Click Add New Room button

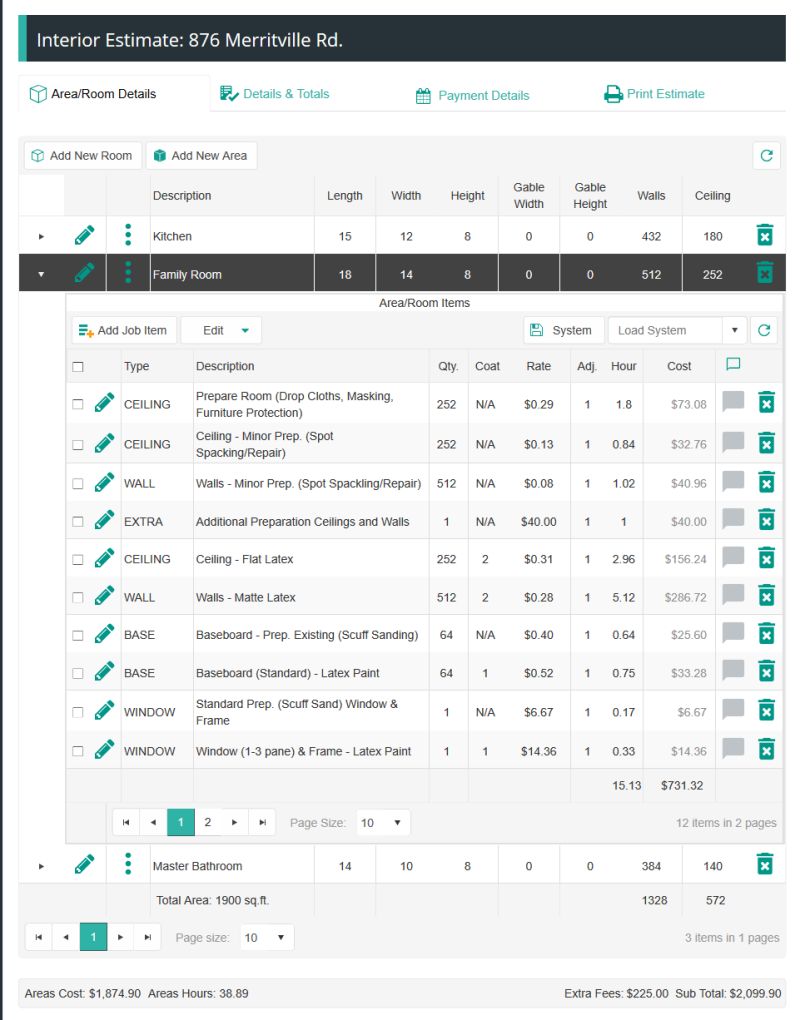(83, 155)
